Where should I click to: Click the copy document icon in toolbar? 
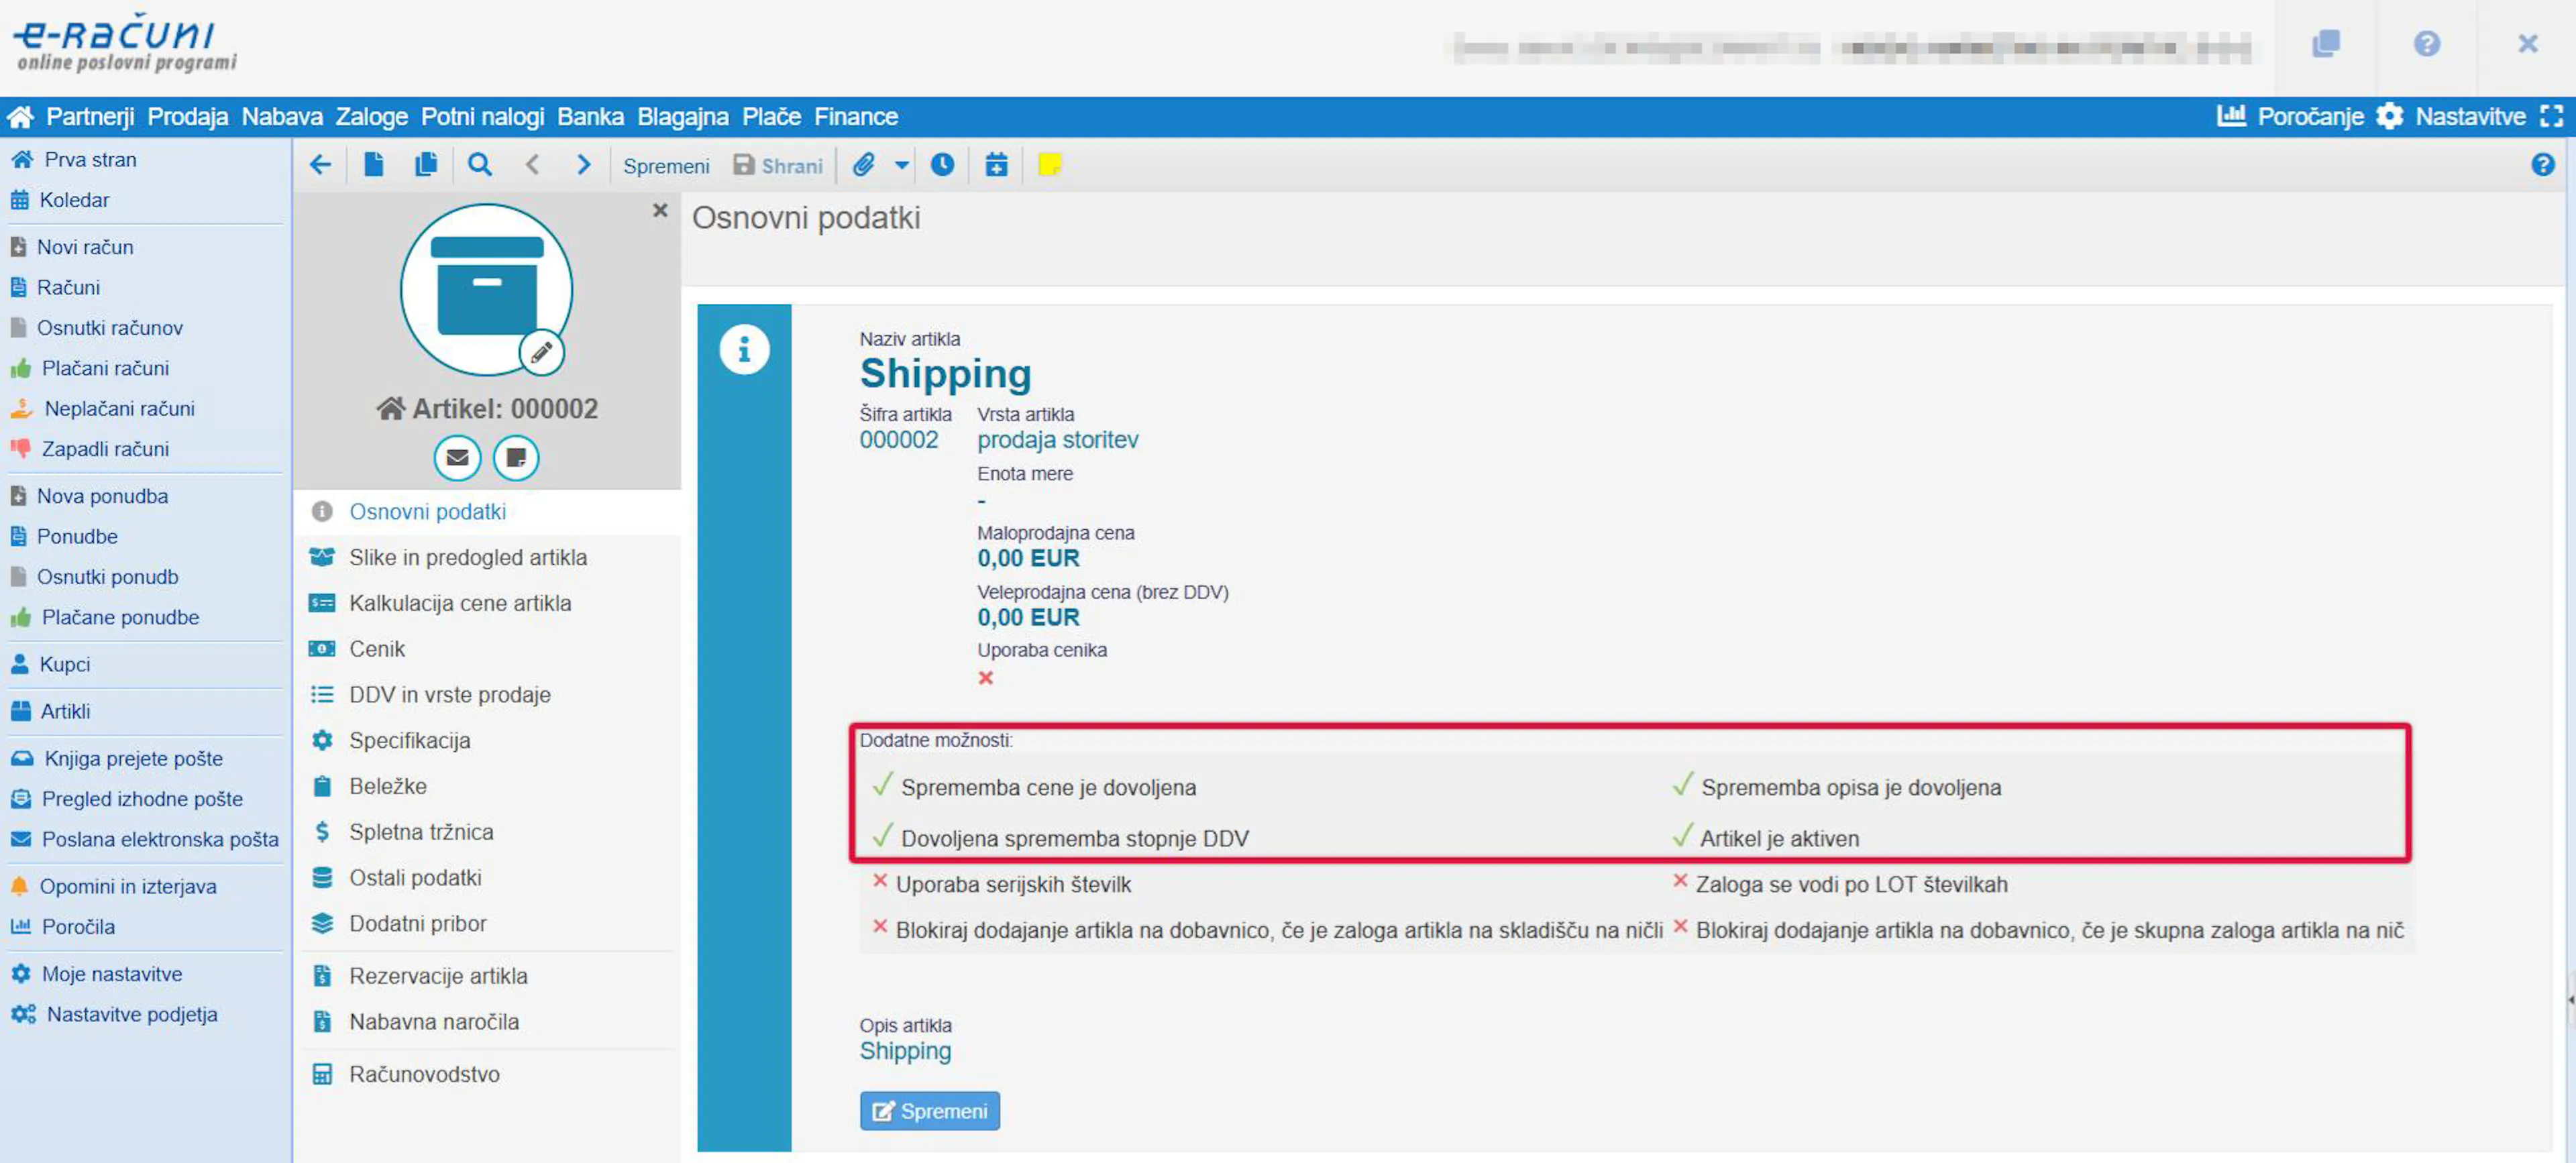[x=426, y=165]
